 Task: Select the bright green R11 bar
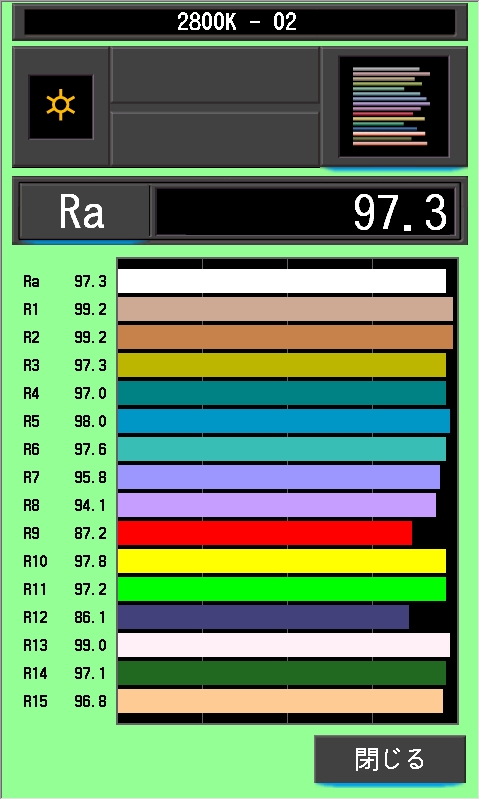[x=282, y=589]
